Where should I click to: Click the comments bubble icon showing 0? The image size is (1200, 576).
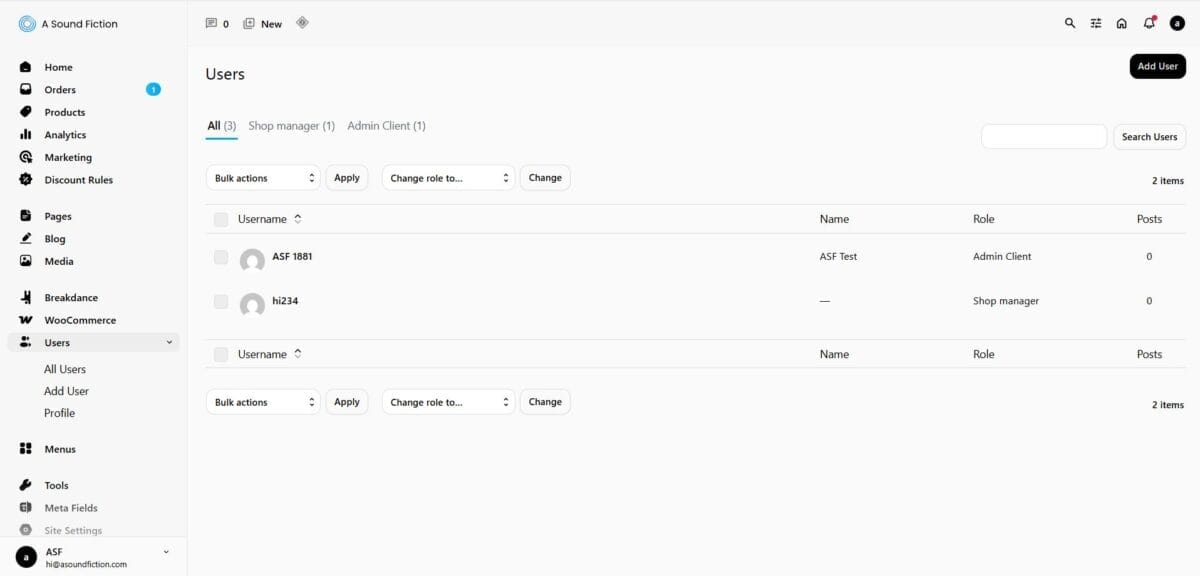point(211,23)
